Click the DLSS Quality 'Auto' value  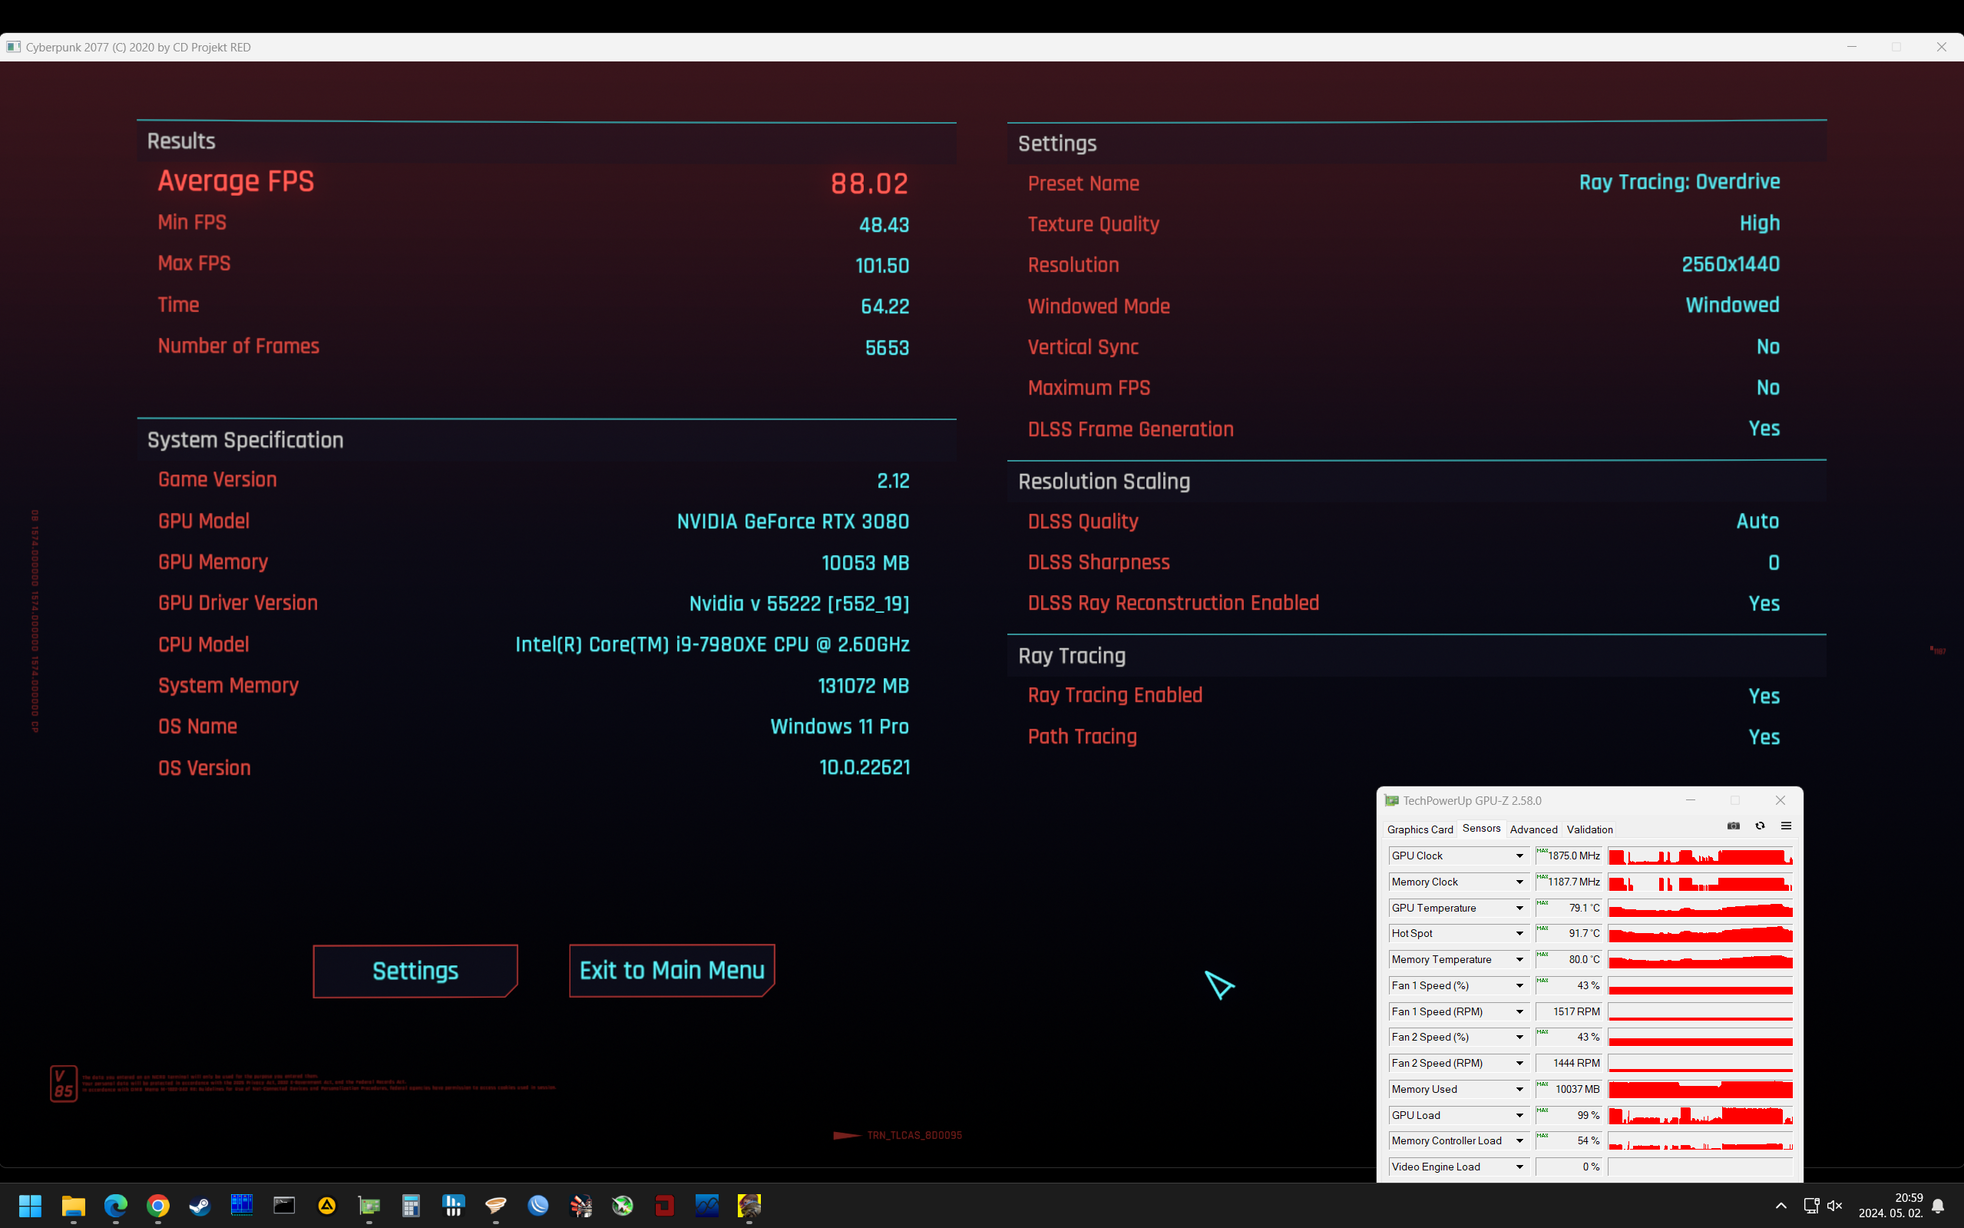(x=1757, y=521)
